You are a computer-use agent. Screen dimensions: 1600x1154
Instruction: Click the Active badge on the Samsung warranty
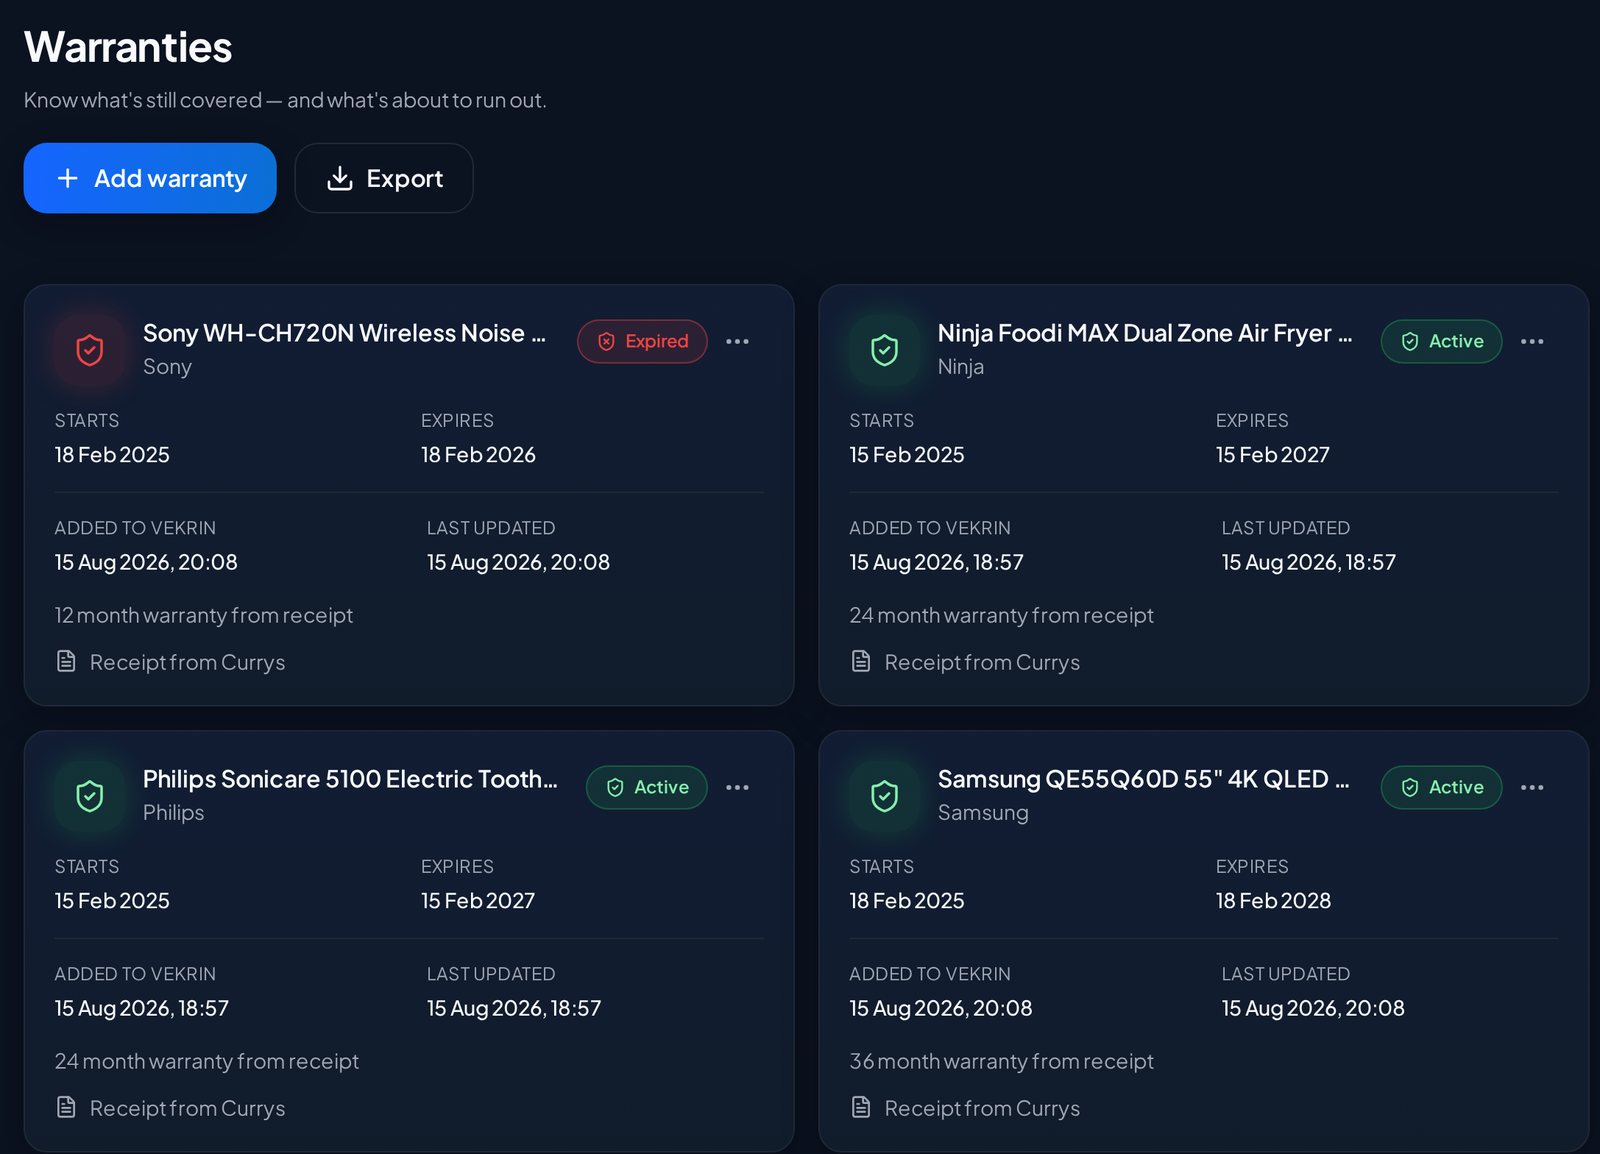[x=1441, y=788]
